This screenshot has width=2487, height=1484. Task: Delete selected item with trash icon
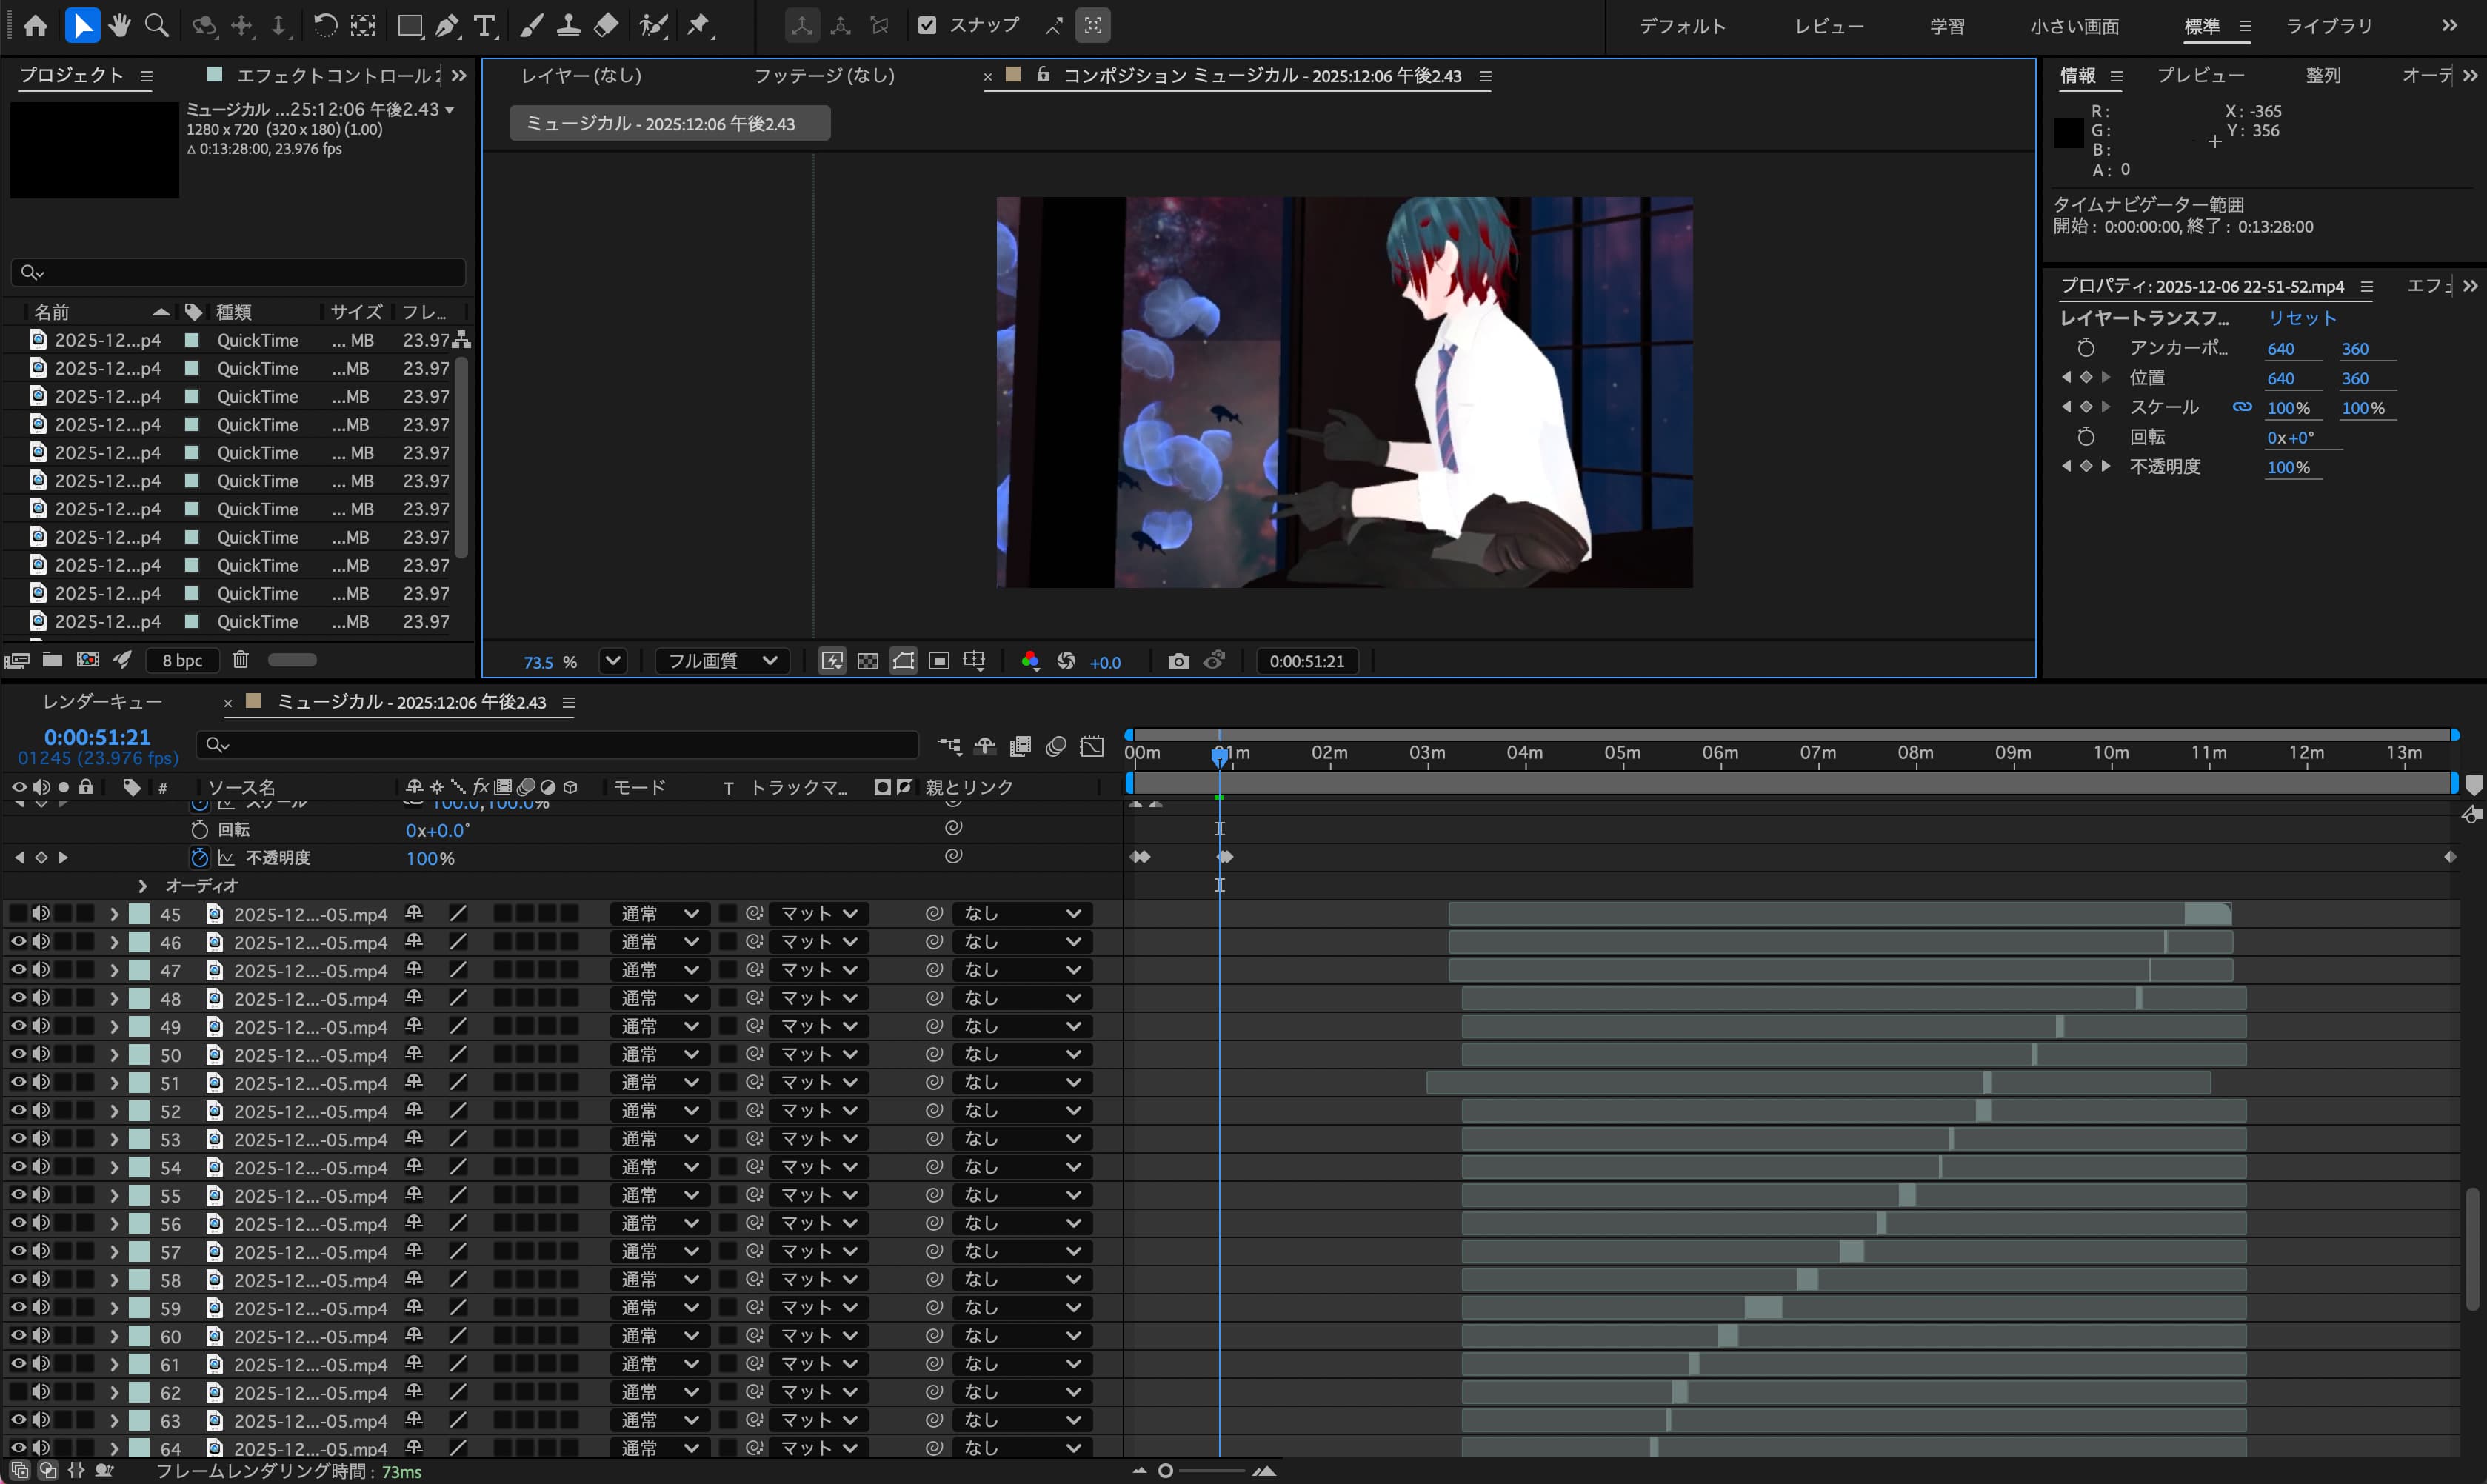(x=240, y=660)
